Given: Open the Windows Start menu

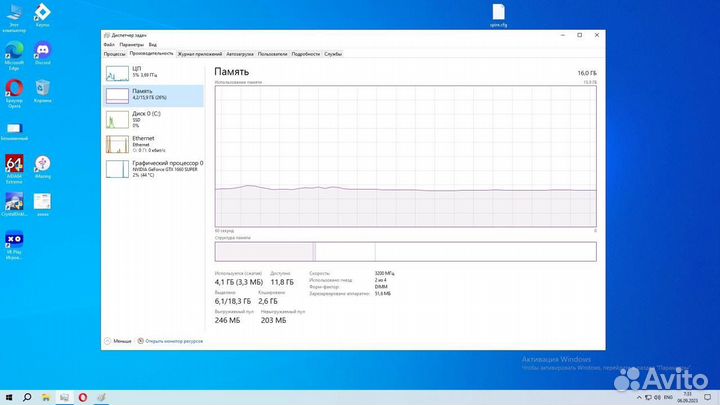Looking at the screenshot, I should (8, 397).
